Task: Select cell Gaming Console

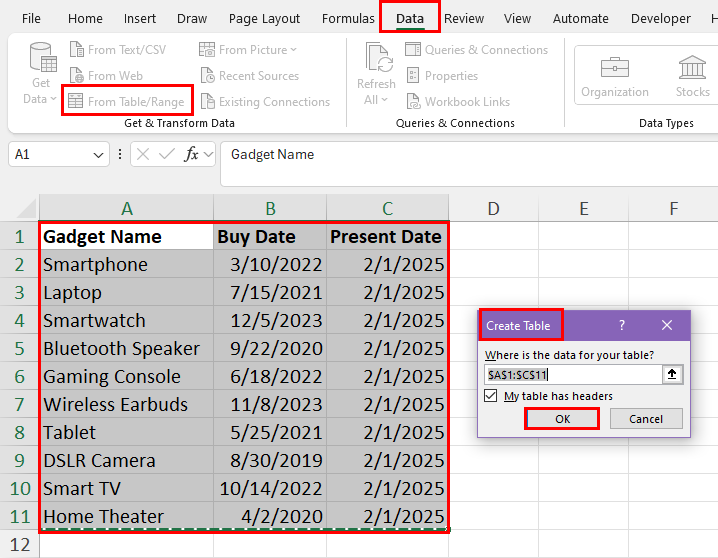Action: (126, 376)
